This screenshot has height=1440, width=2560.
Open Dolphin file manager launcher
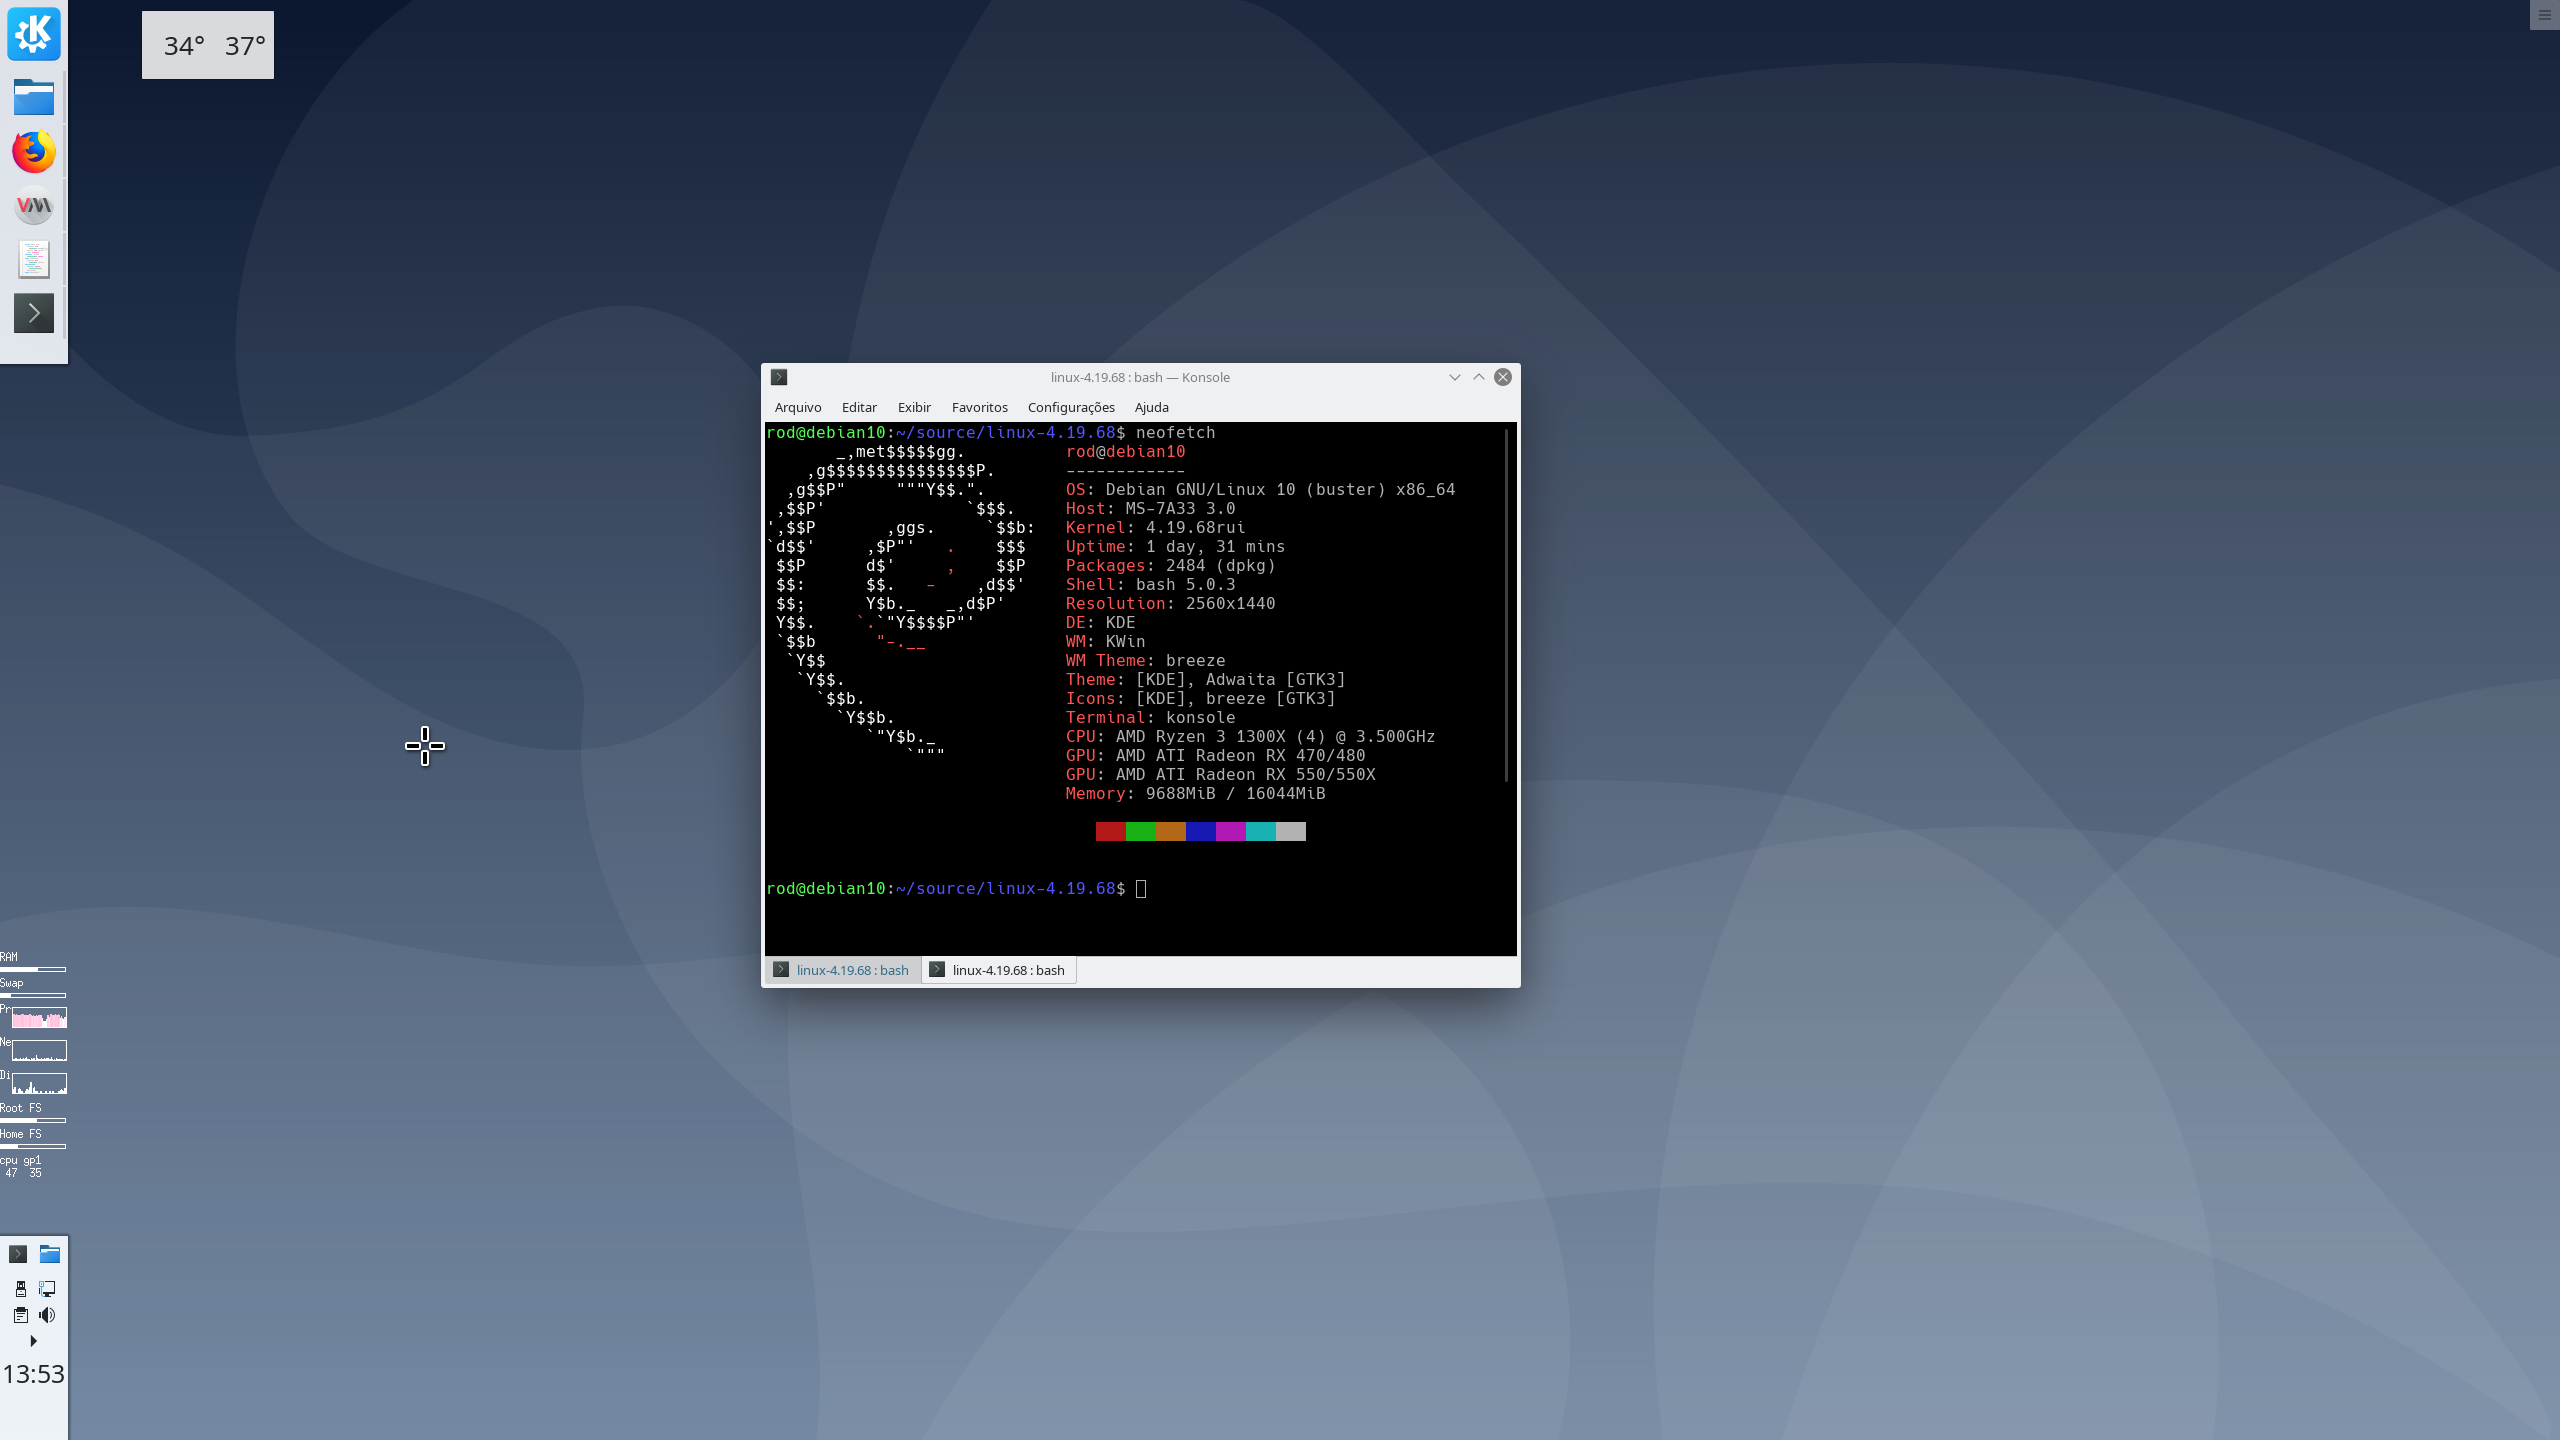33,97
